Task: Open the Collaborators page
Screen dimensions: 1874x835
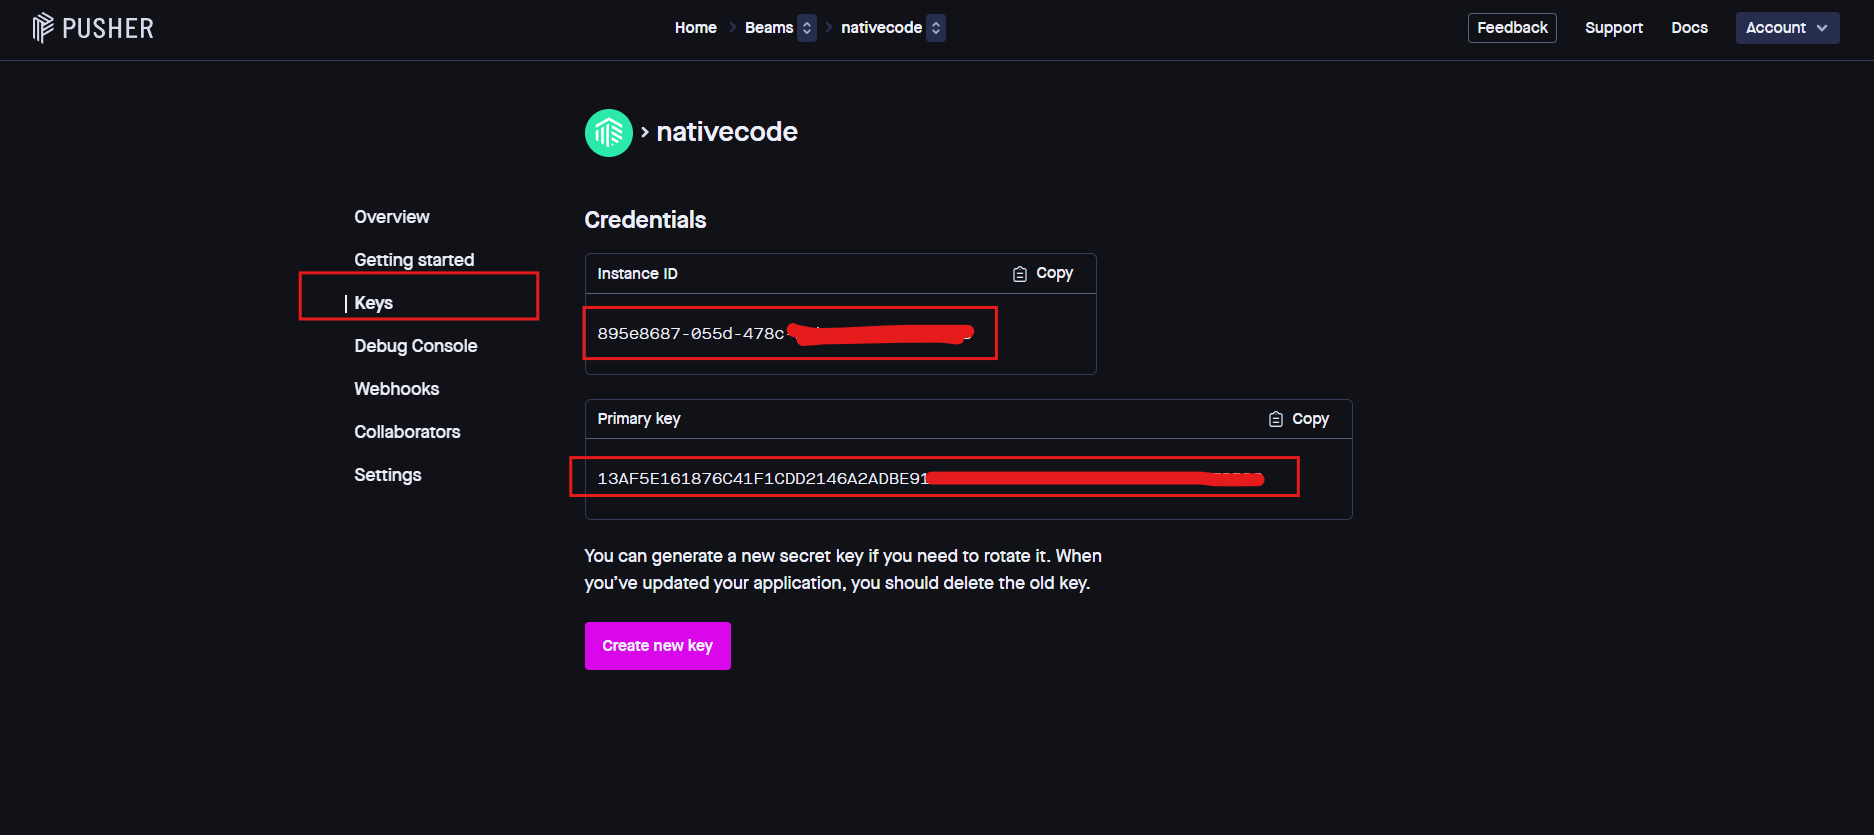Action: coord(407,432)
